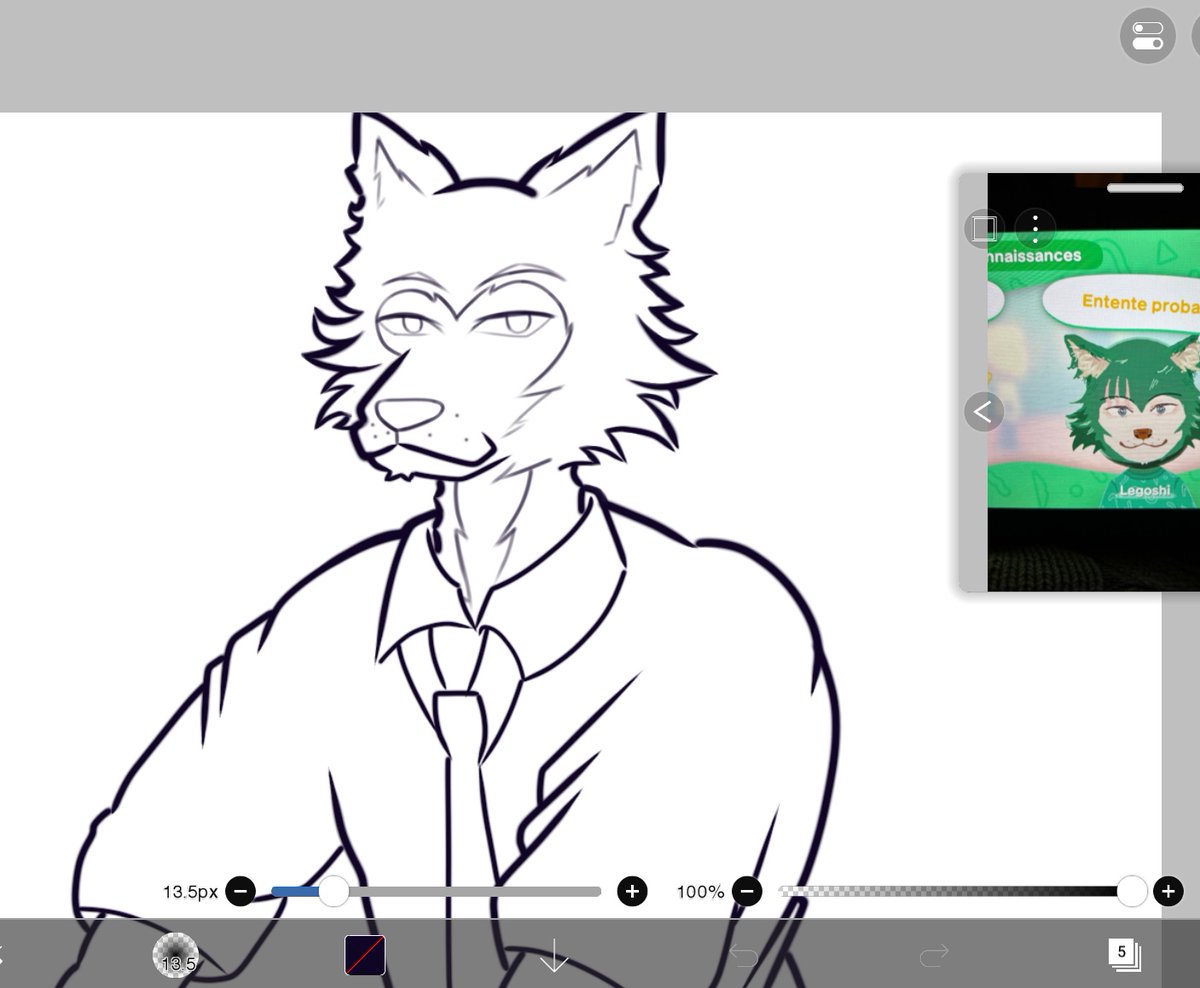Increase brush size with the plus button

pyautogui.click(x=632, y=891)
